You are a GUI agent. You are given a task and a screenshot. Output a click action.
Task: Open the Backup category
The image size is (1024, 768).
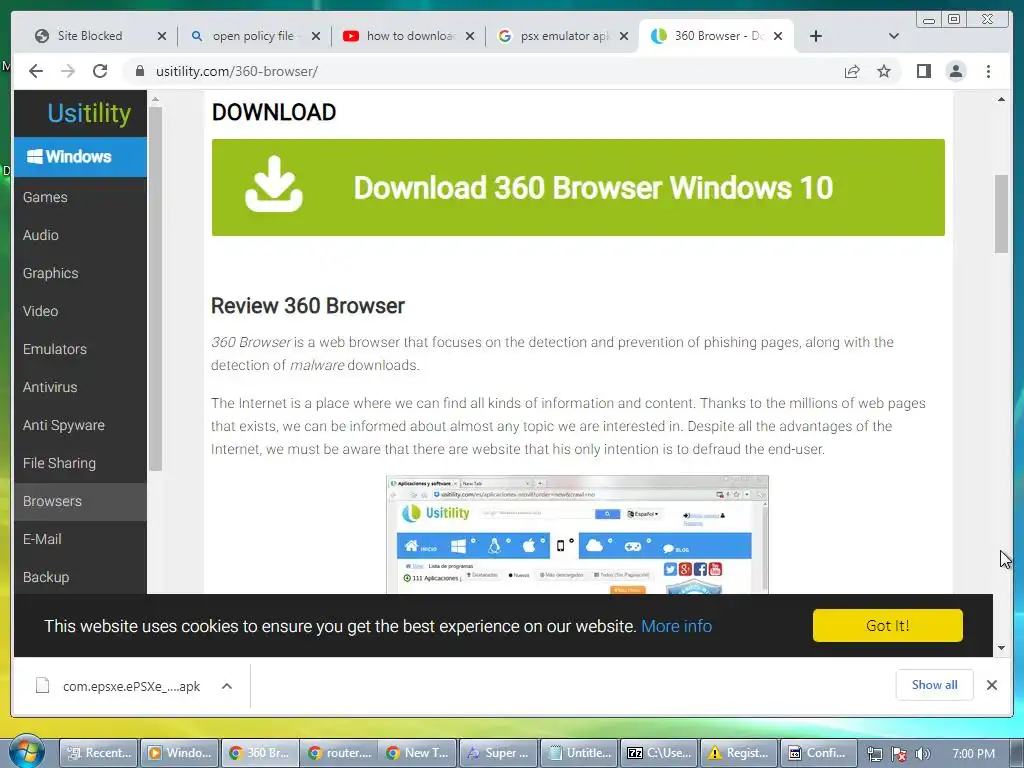click(80, 577)
